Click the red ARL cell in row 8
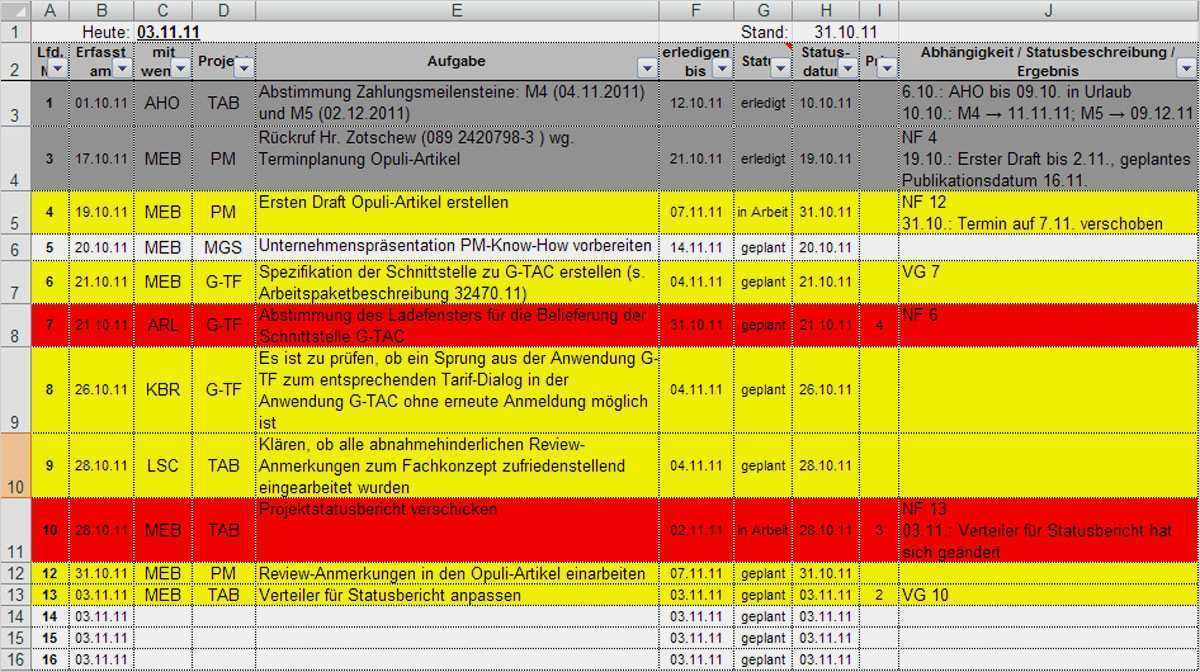Screen dimensions: 1200x672 point(162,326)
